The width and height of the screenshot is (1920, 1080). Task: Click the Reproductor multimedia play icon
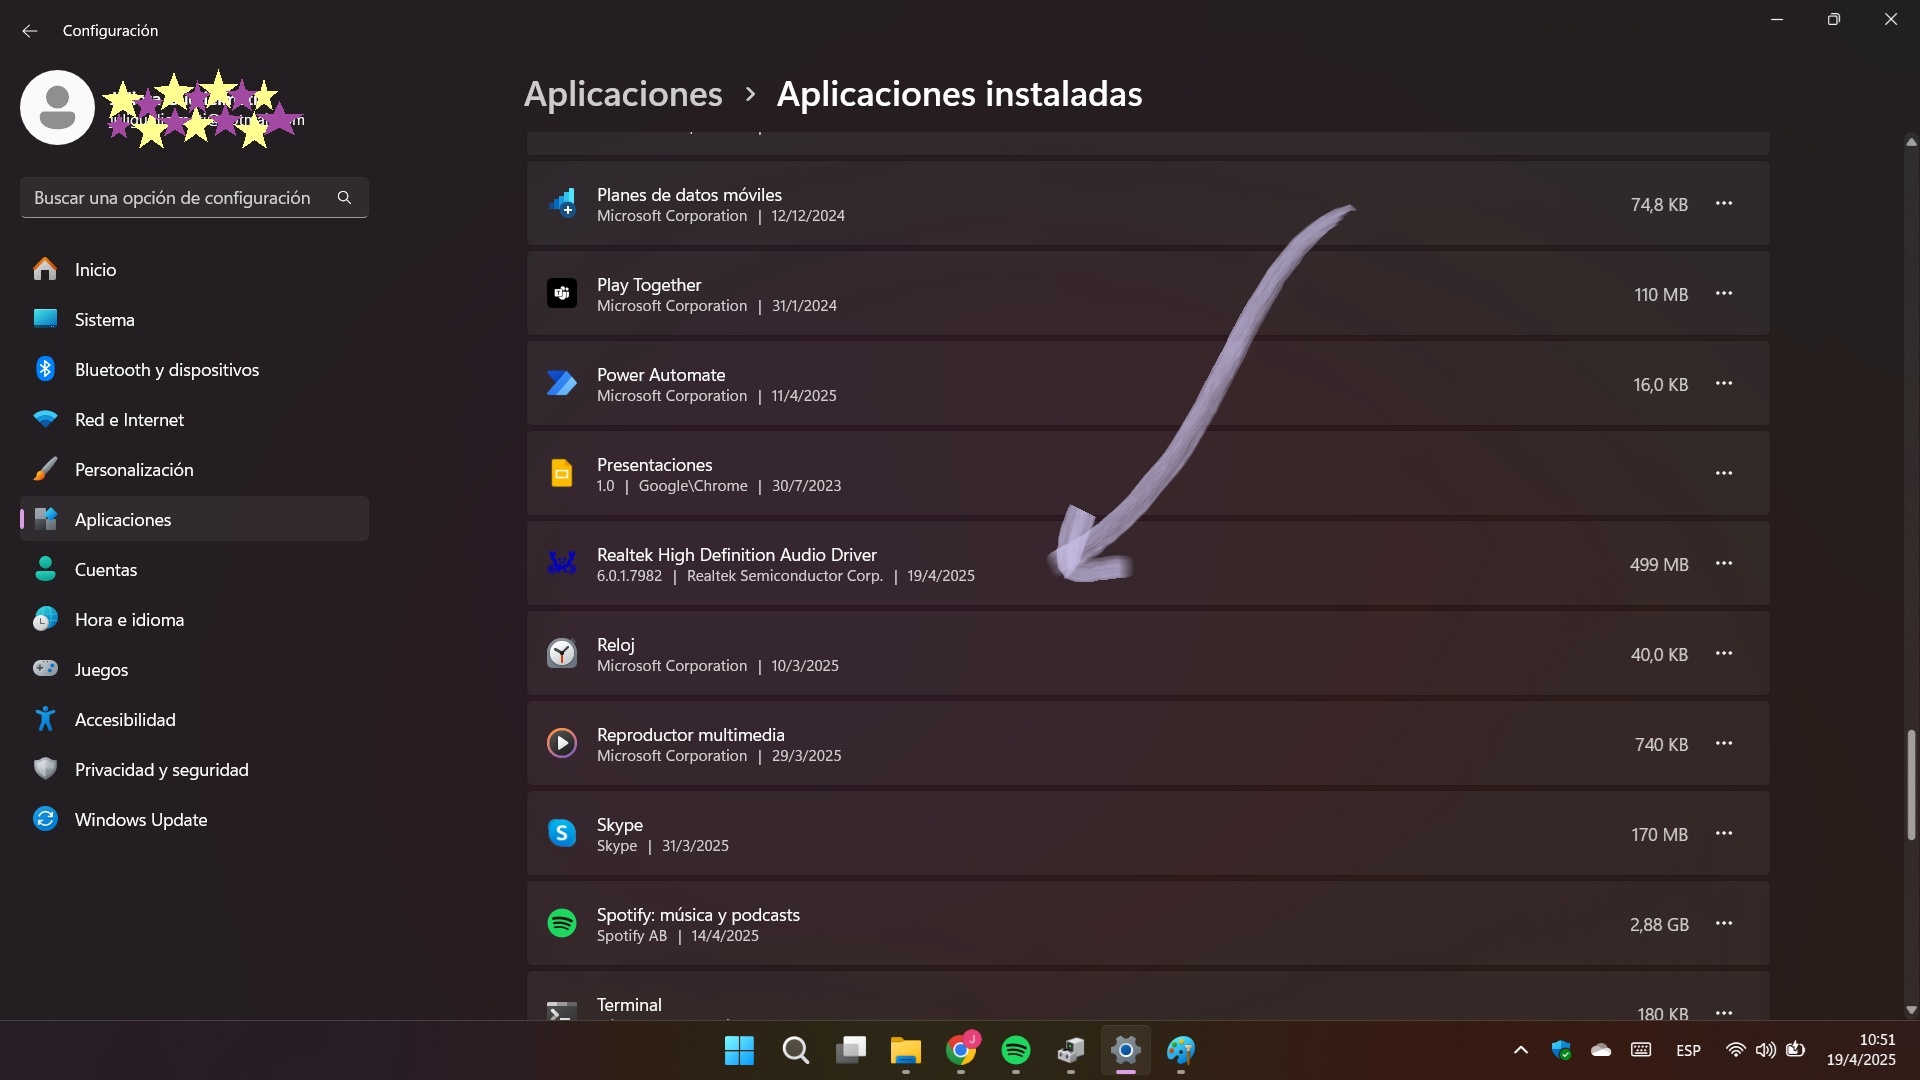click(x=562, y=744)
